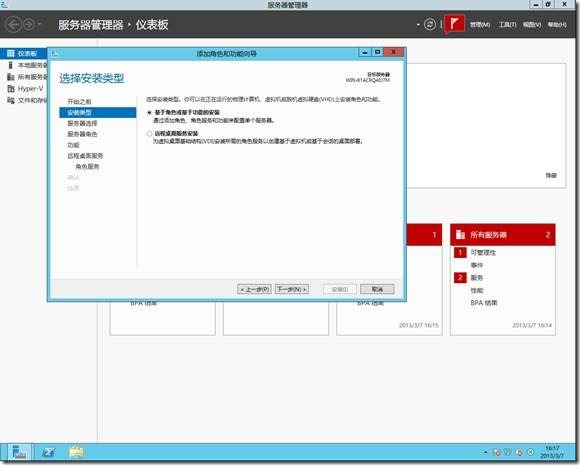Choose 基于角色或基于功能的安装 radio option

(x=149, y=112)
